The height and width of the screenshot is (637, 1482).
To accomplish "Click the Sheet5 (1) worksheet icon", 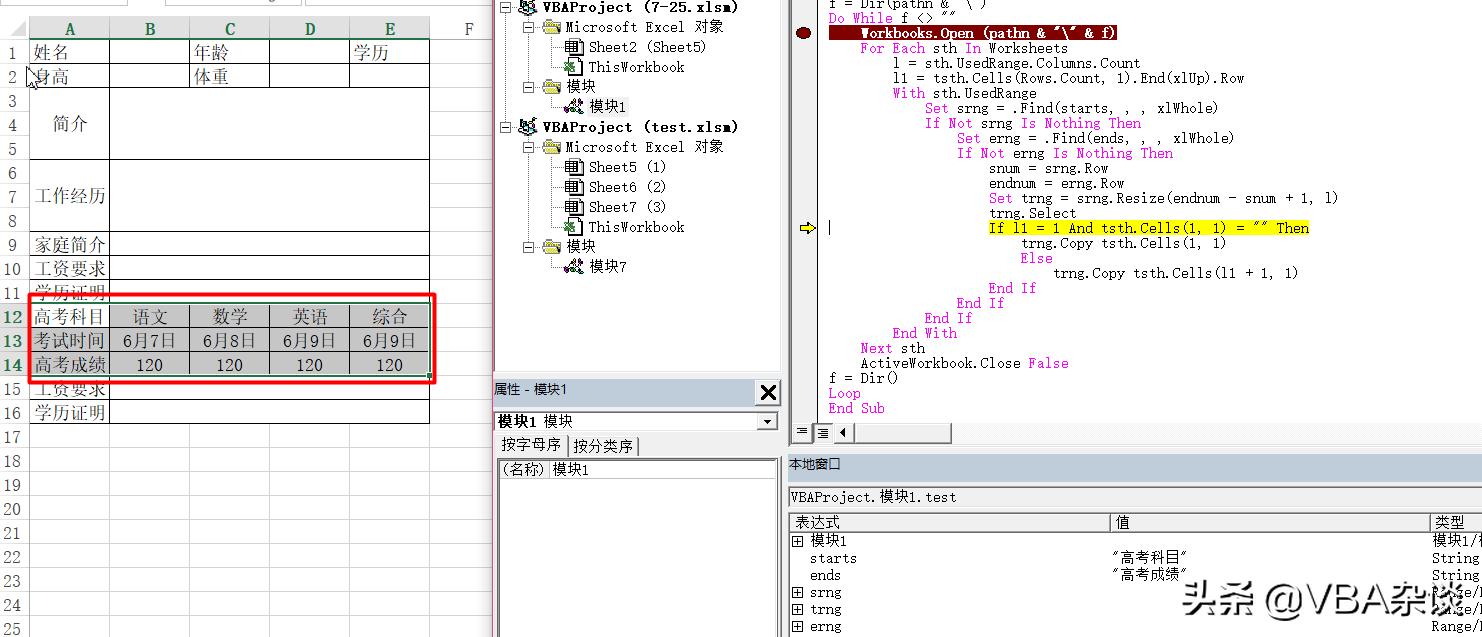I will [573, 167].
